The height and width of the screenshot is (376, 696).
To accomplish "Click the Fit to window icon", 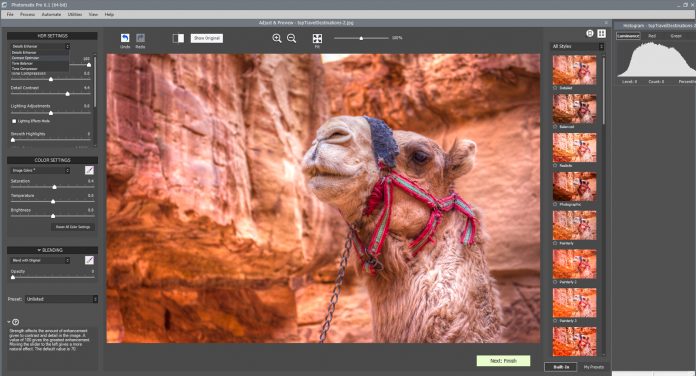I will pyautogui.click(x=317, y=38).
